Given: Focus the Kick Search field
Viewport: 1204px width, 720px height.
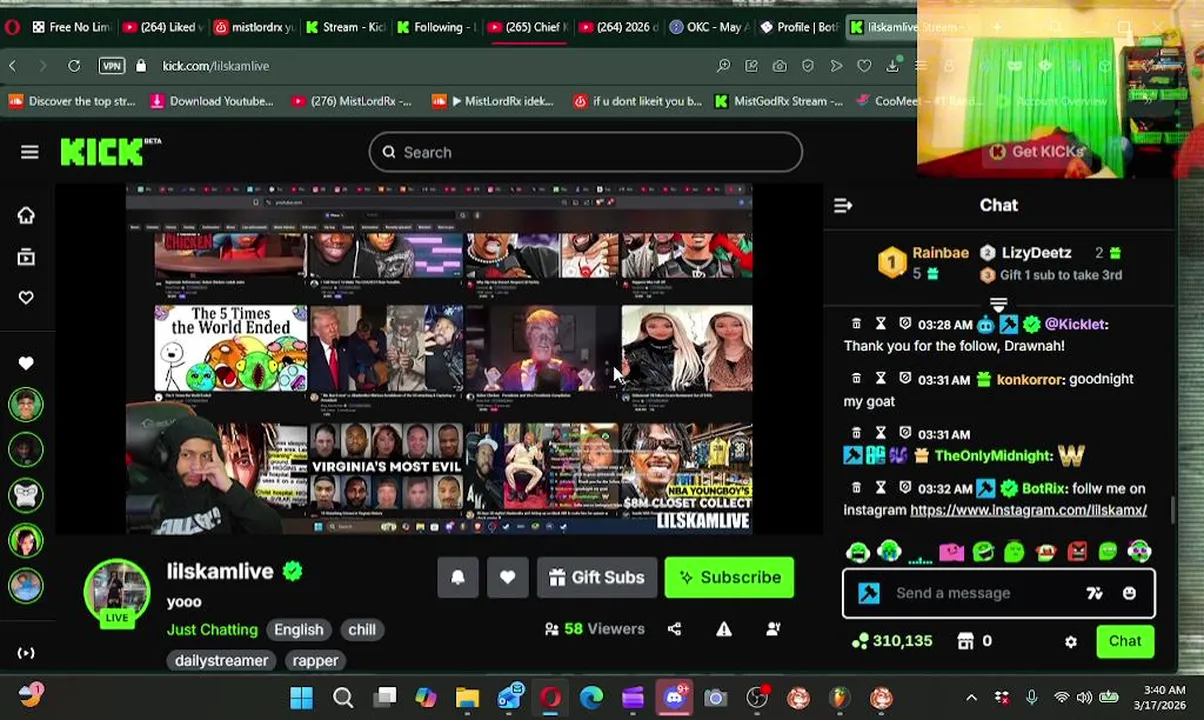Looking at the screenshot, I should click(586, 152).
